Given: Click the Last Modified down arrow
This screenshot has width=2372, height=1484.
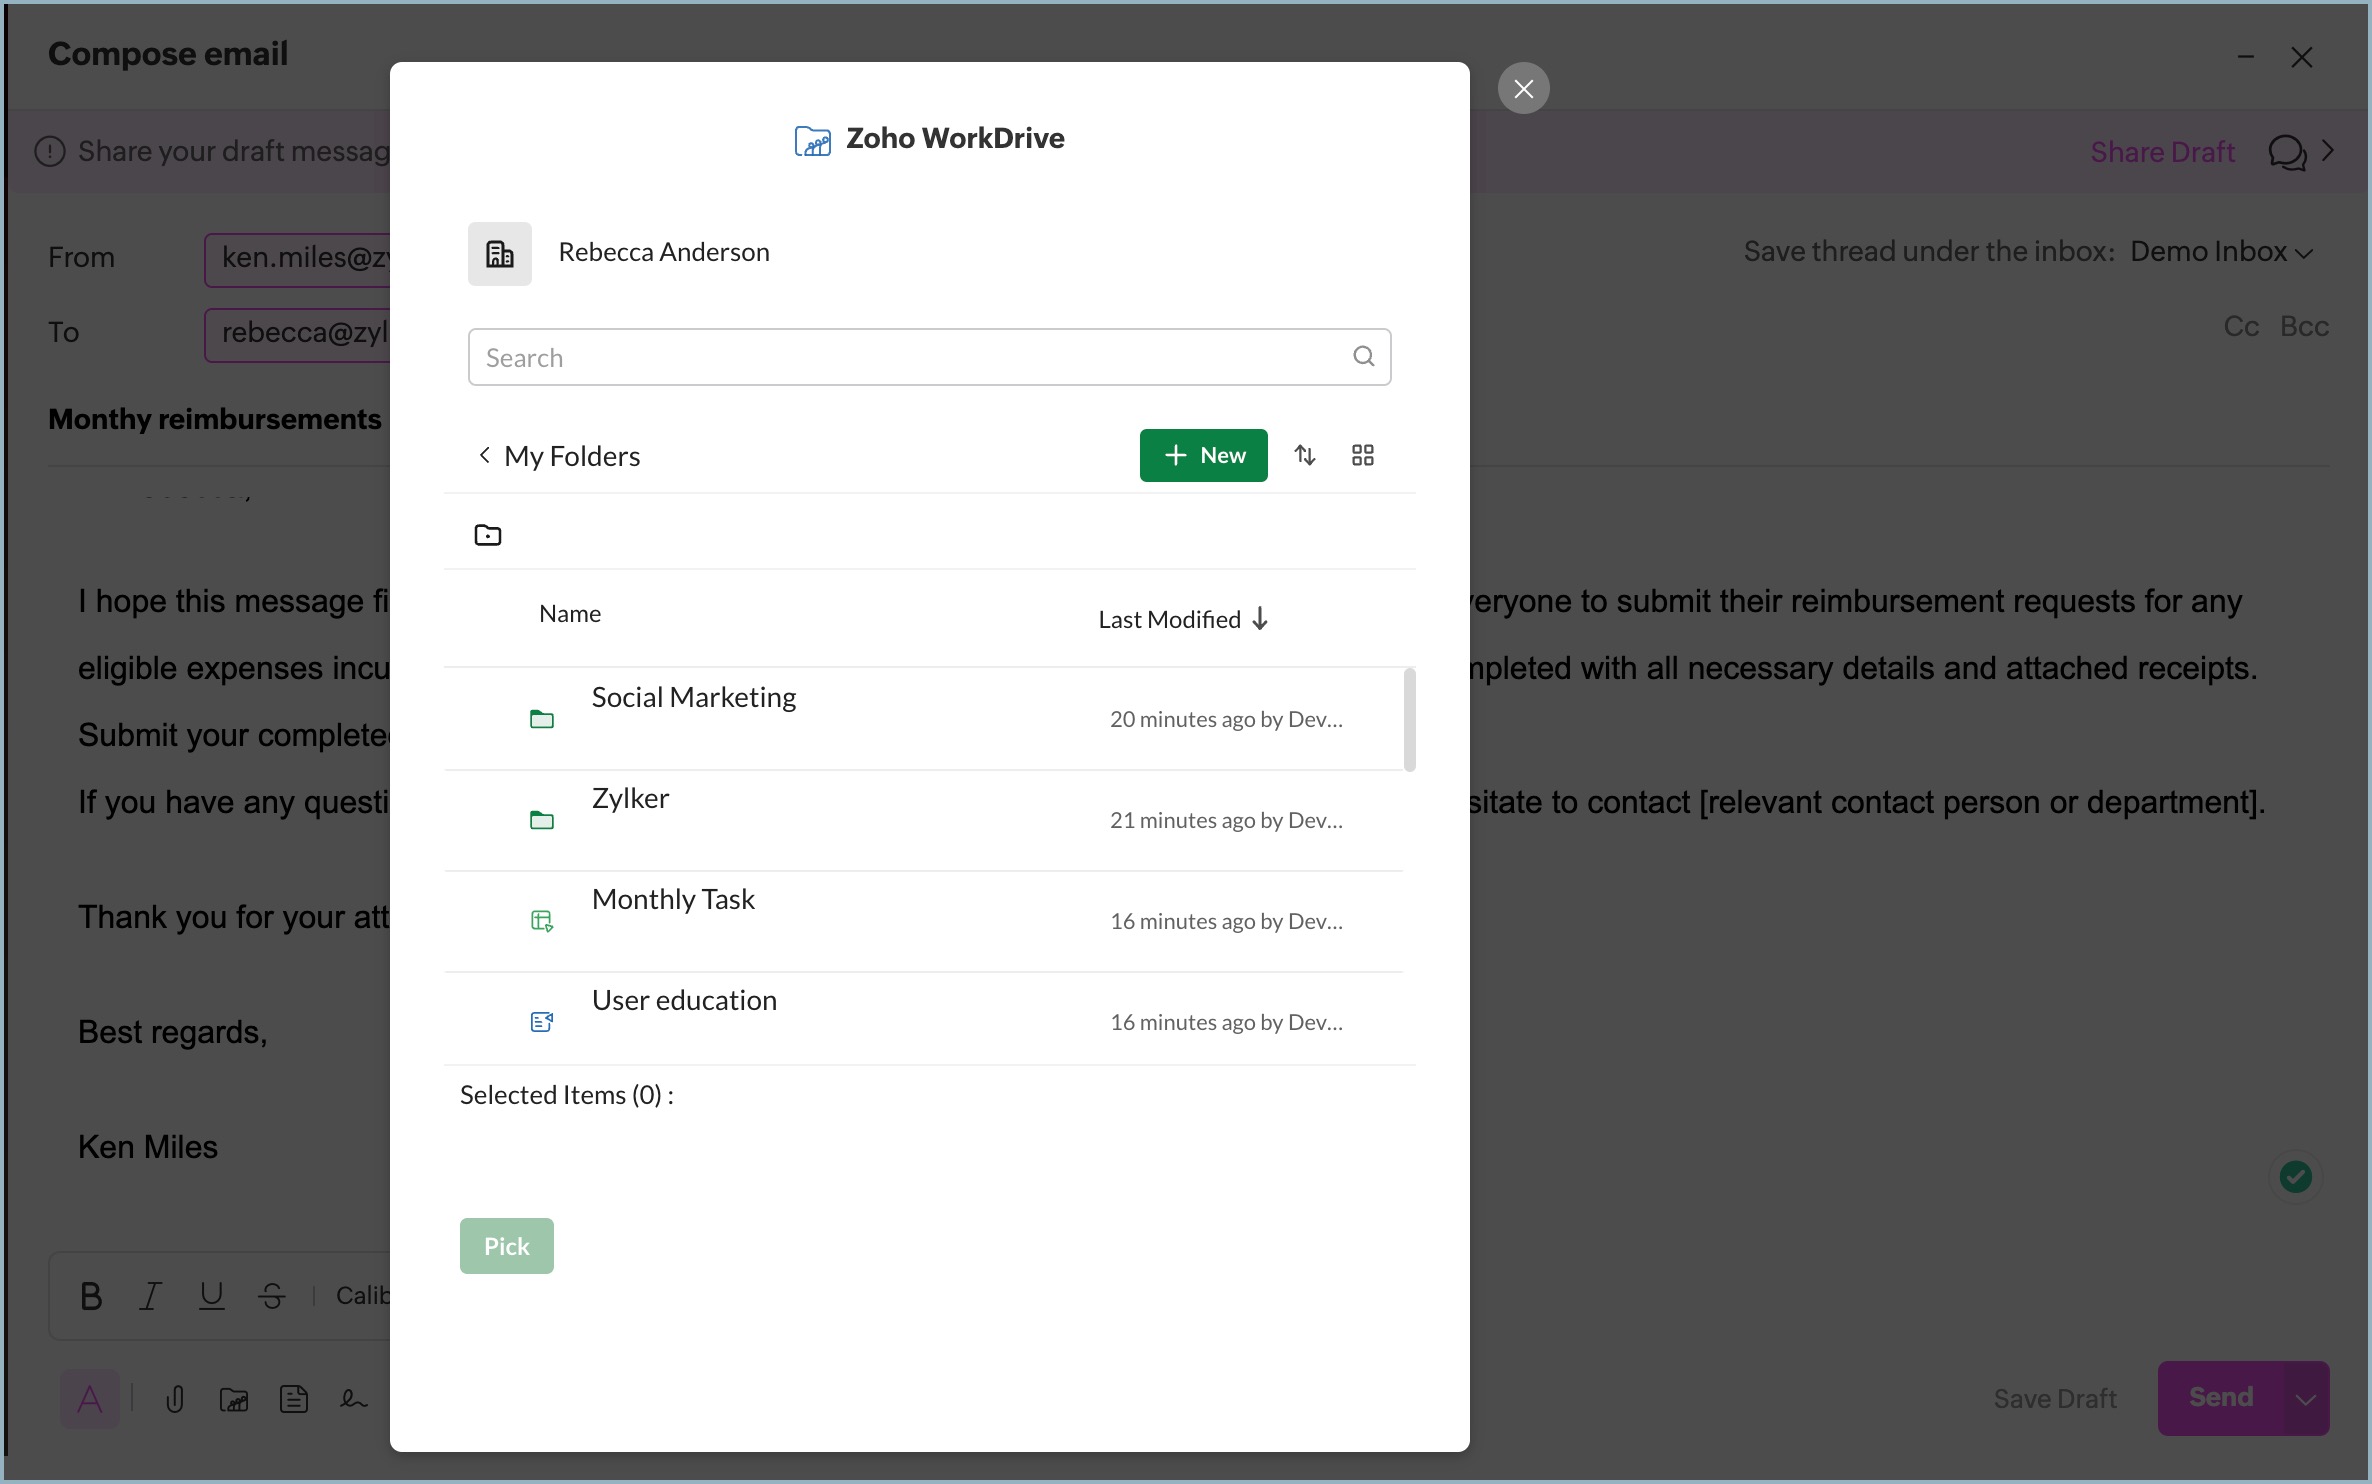Looking at the screenshot, I should click(1260, 619).
